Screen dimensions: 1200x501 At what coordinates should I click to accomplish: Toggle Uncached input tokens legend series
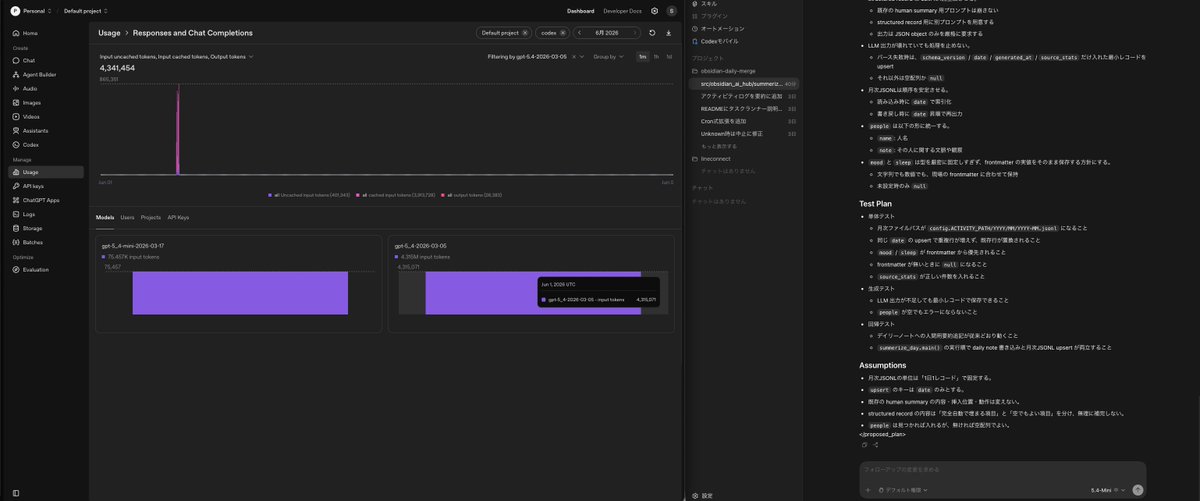[x=309, y=195]
